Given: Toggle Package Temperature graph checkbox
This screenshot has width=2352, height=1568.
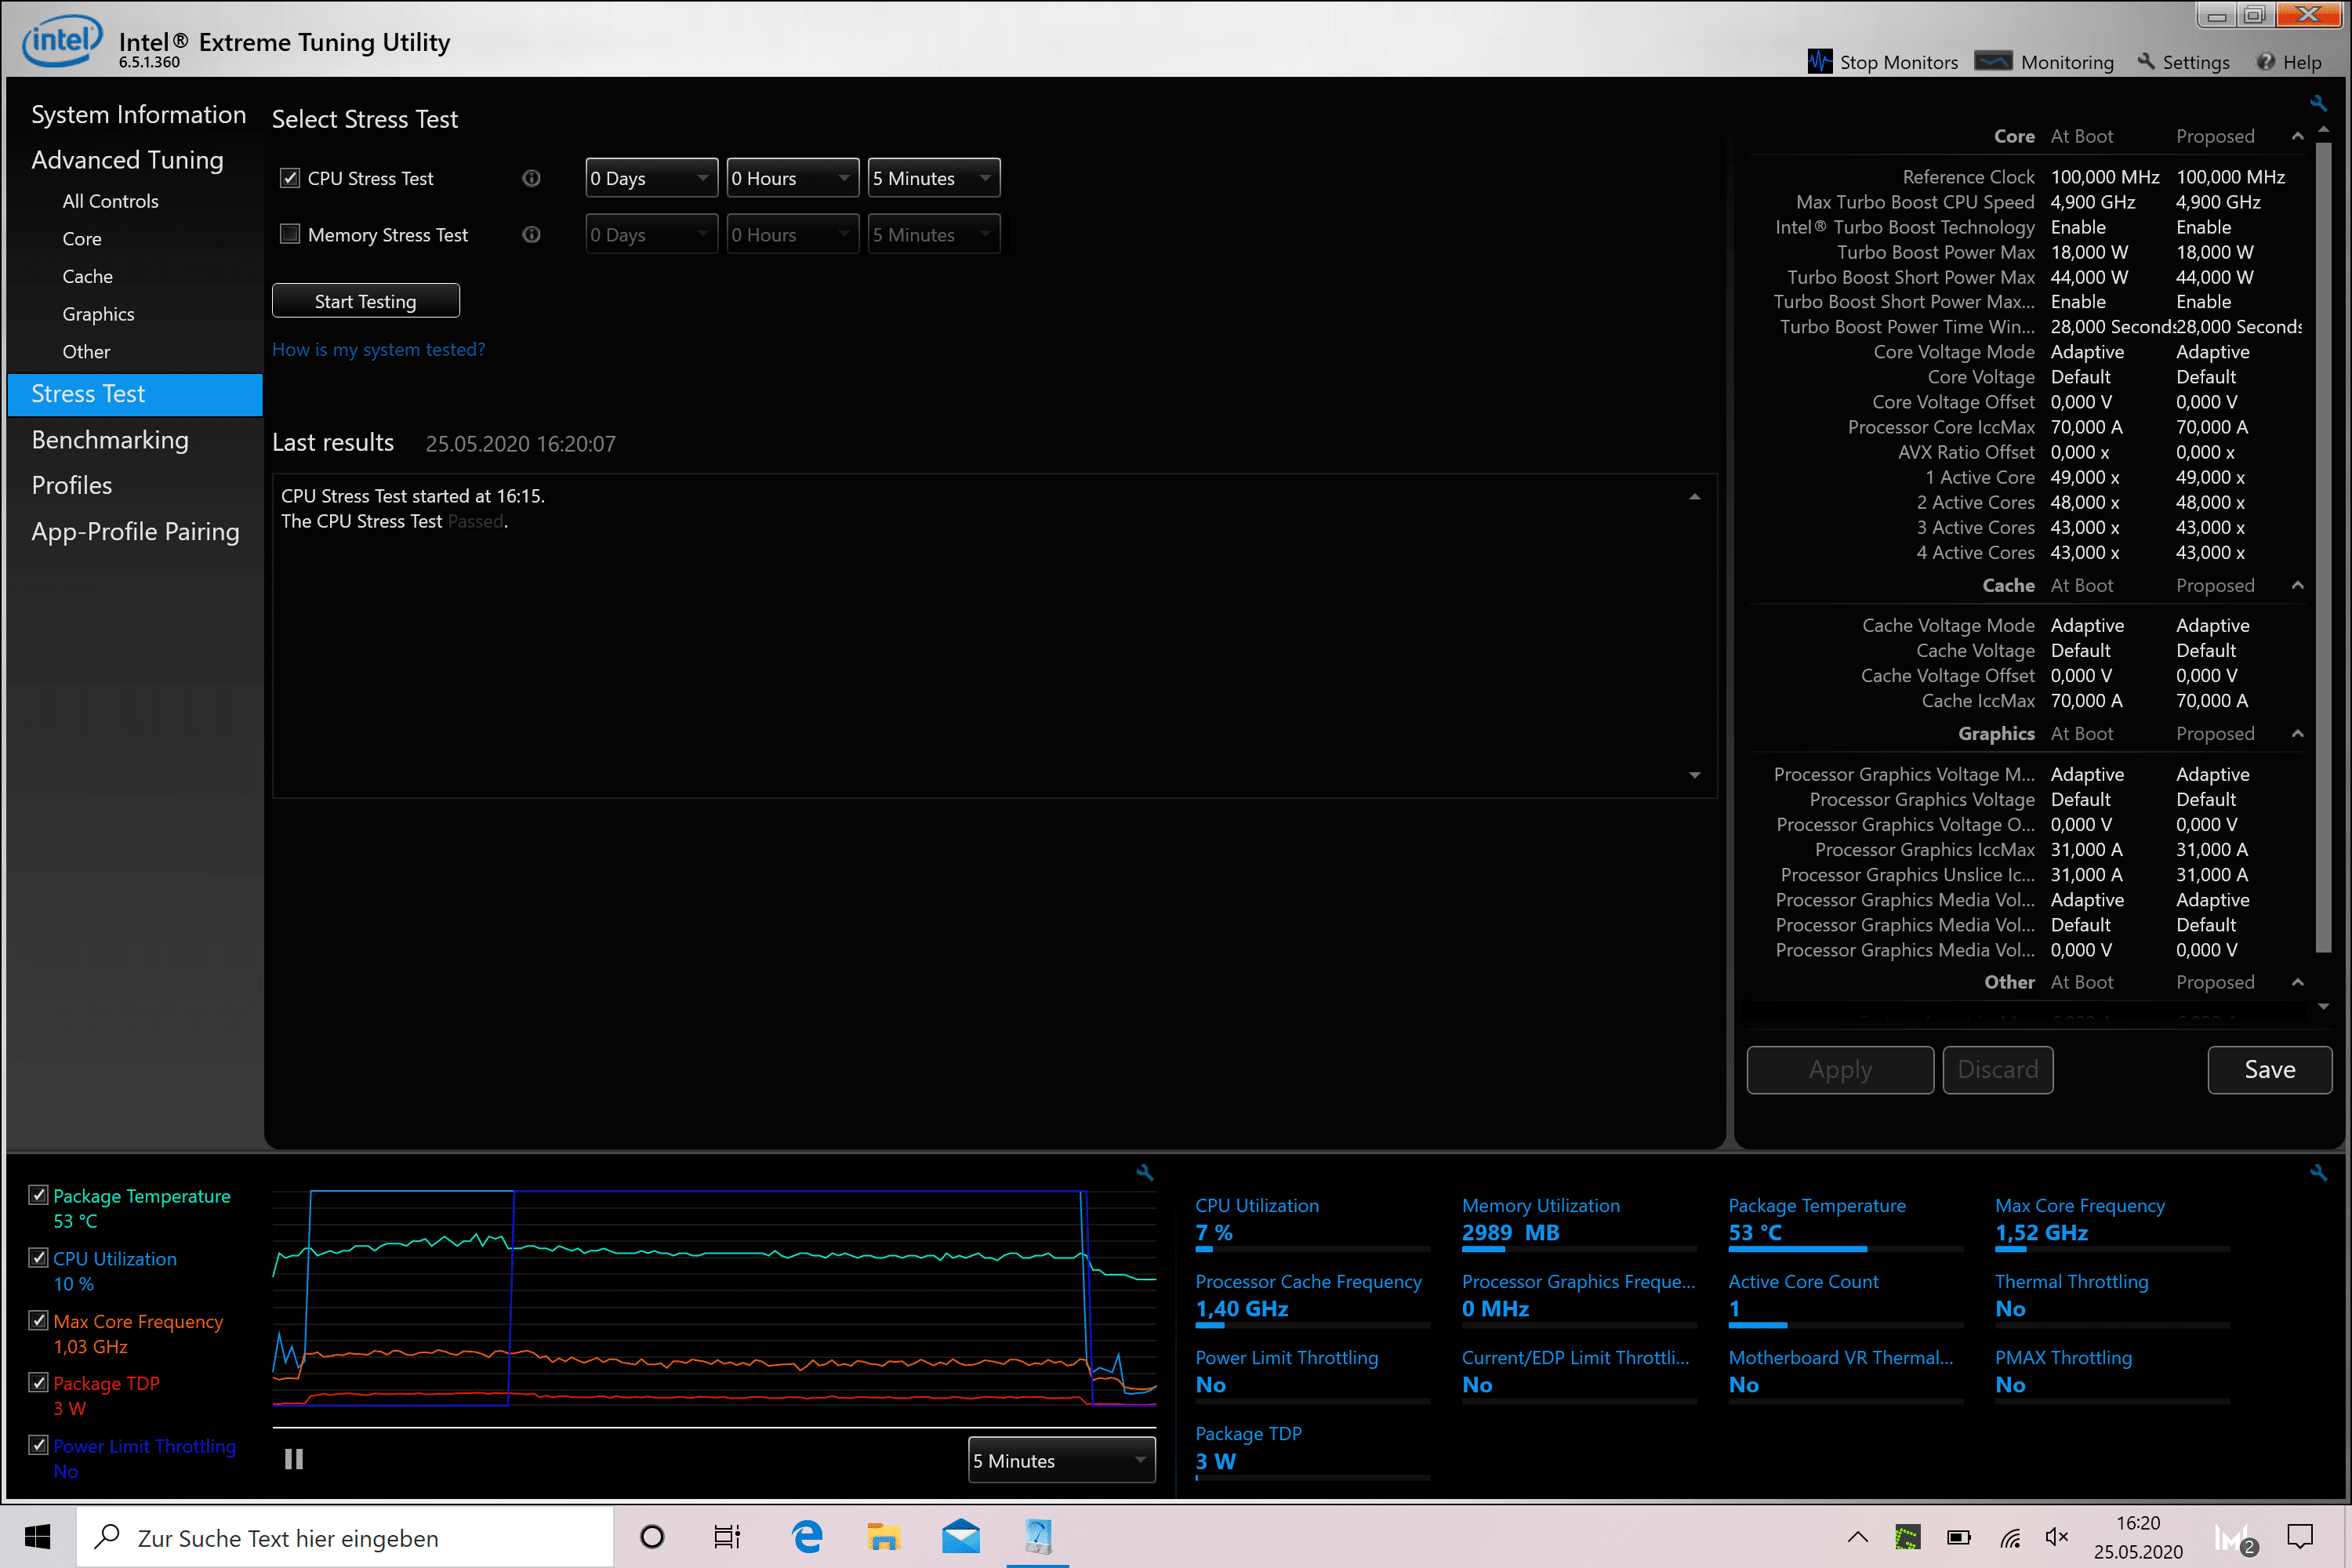Looking at the screenshot, I should [x=39, y=1195].
